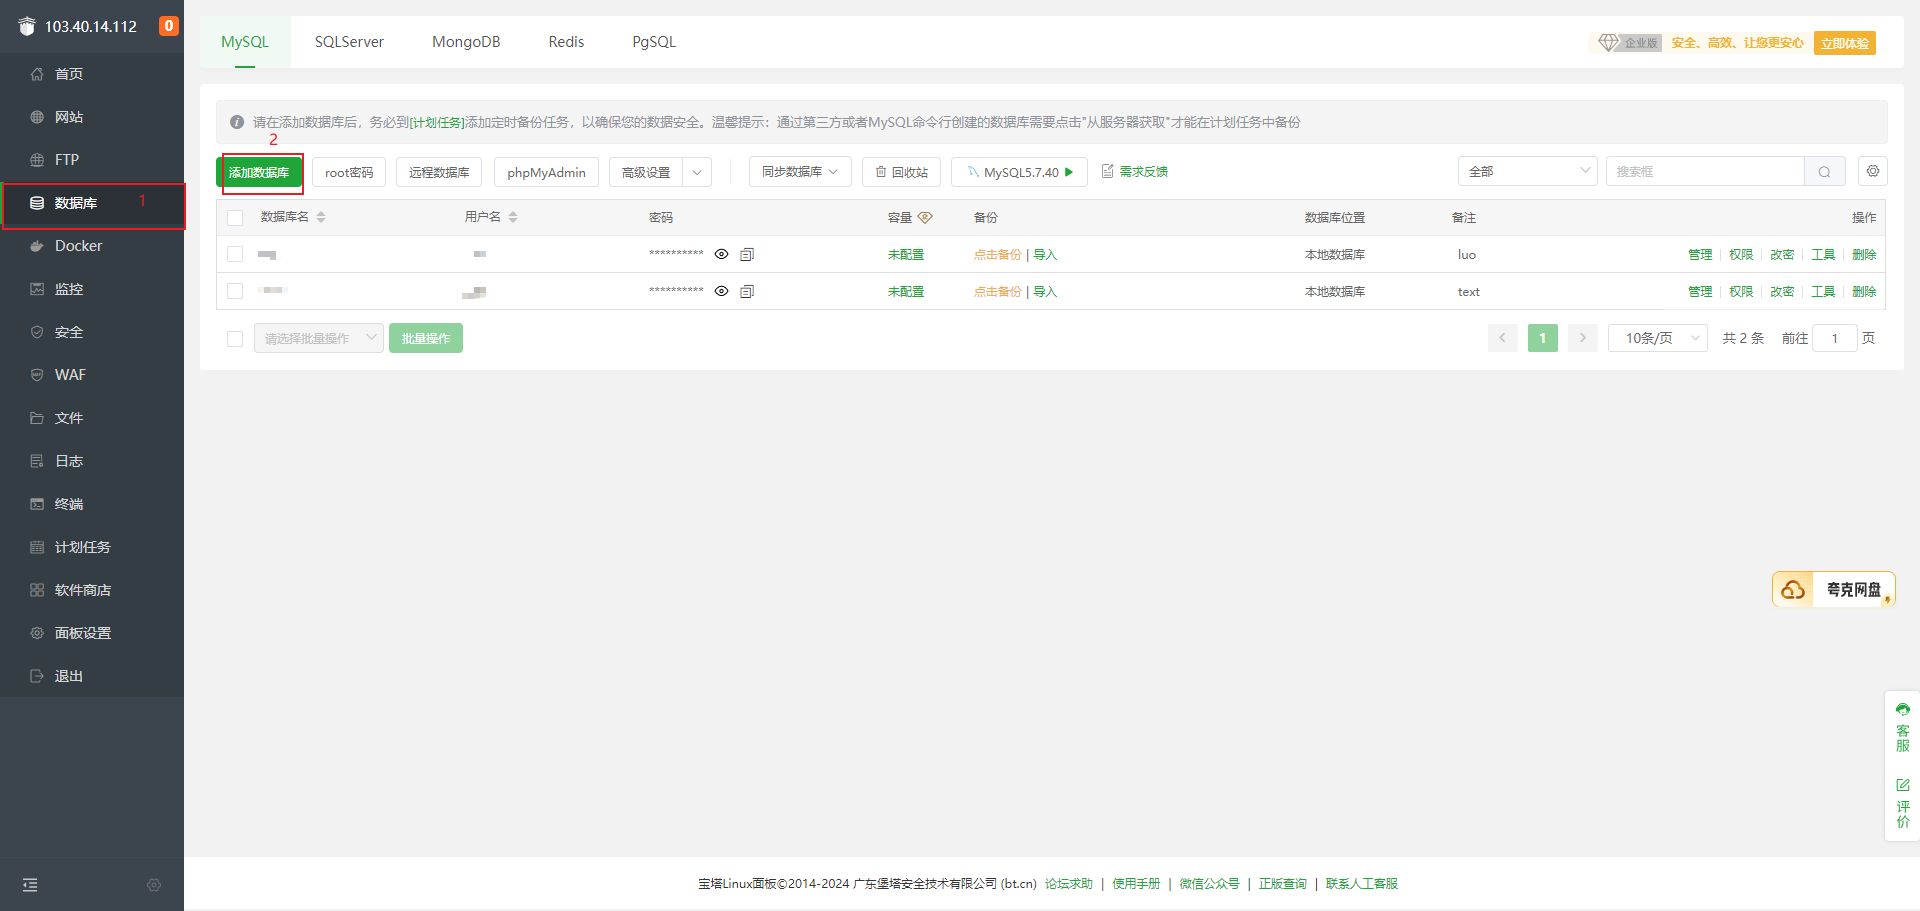Image resolution: width=1920 pixels, height=911 pixels.
Task: Show password for the text row
Action: point(721,291)
